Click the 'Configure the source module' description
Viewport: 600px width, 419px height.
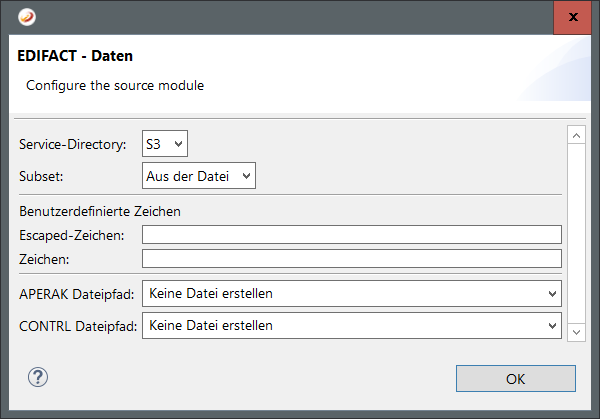[115, 86]
